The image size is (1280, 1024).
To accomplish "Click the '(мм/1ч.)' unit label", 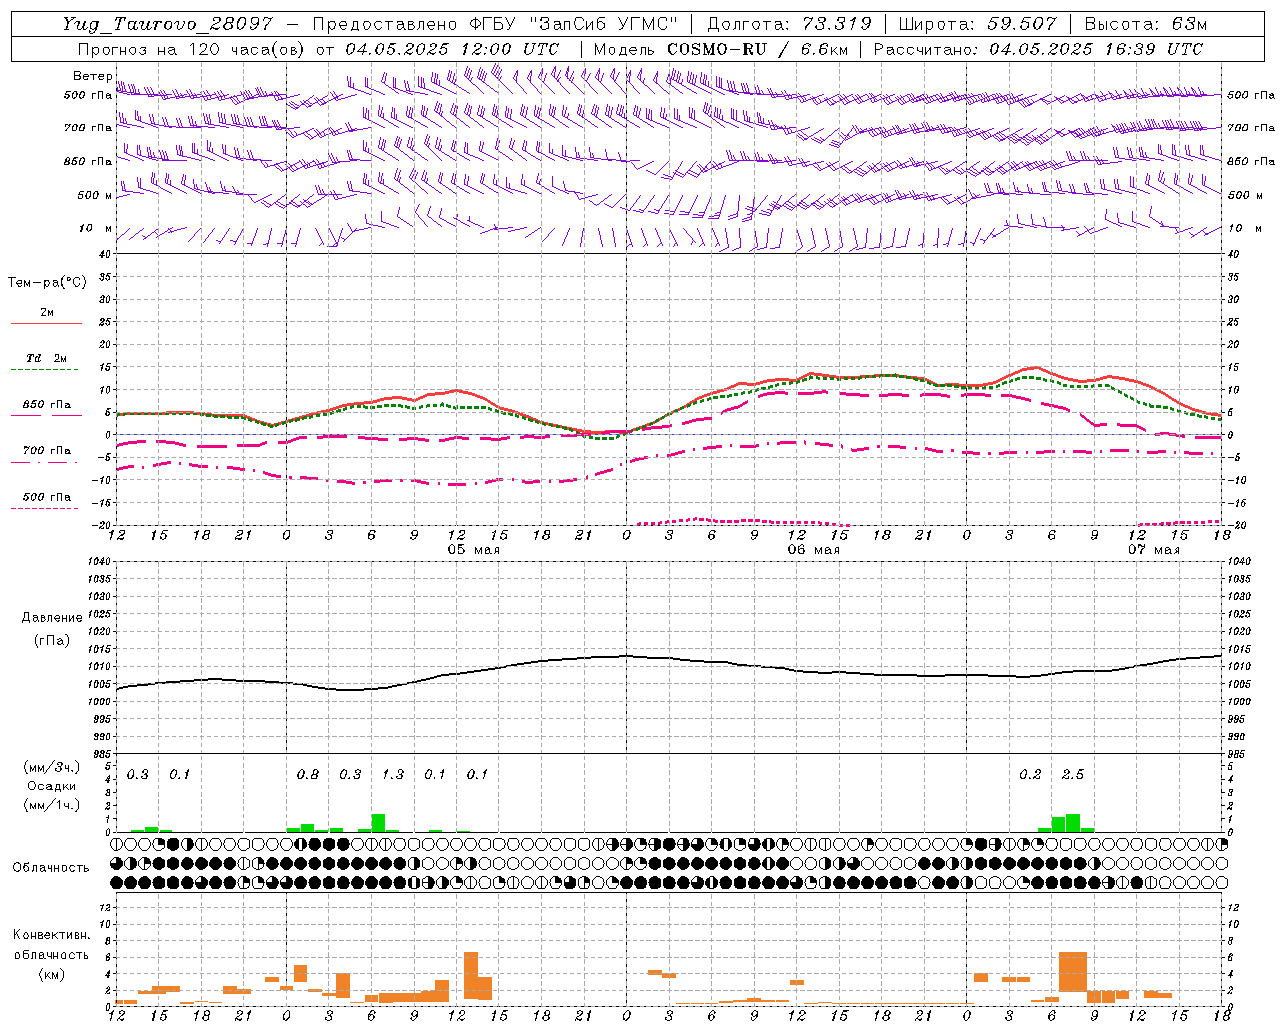I will [52, 805].
